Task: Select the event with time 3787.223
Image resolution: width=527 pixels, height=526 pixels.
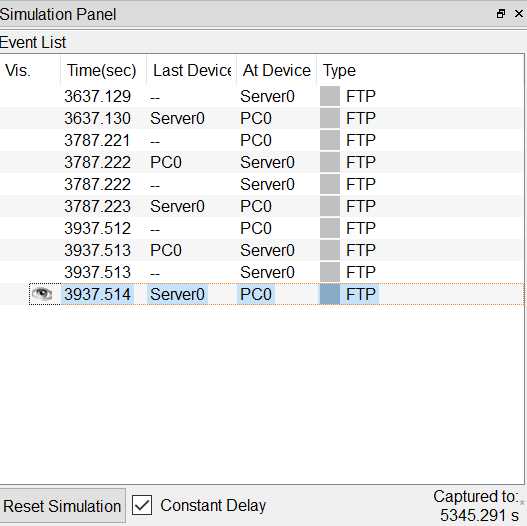Action: click(261, 206)
